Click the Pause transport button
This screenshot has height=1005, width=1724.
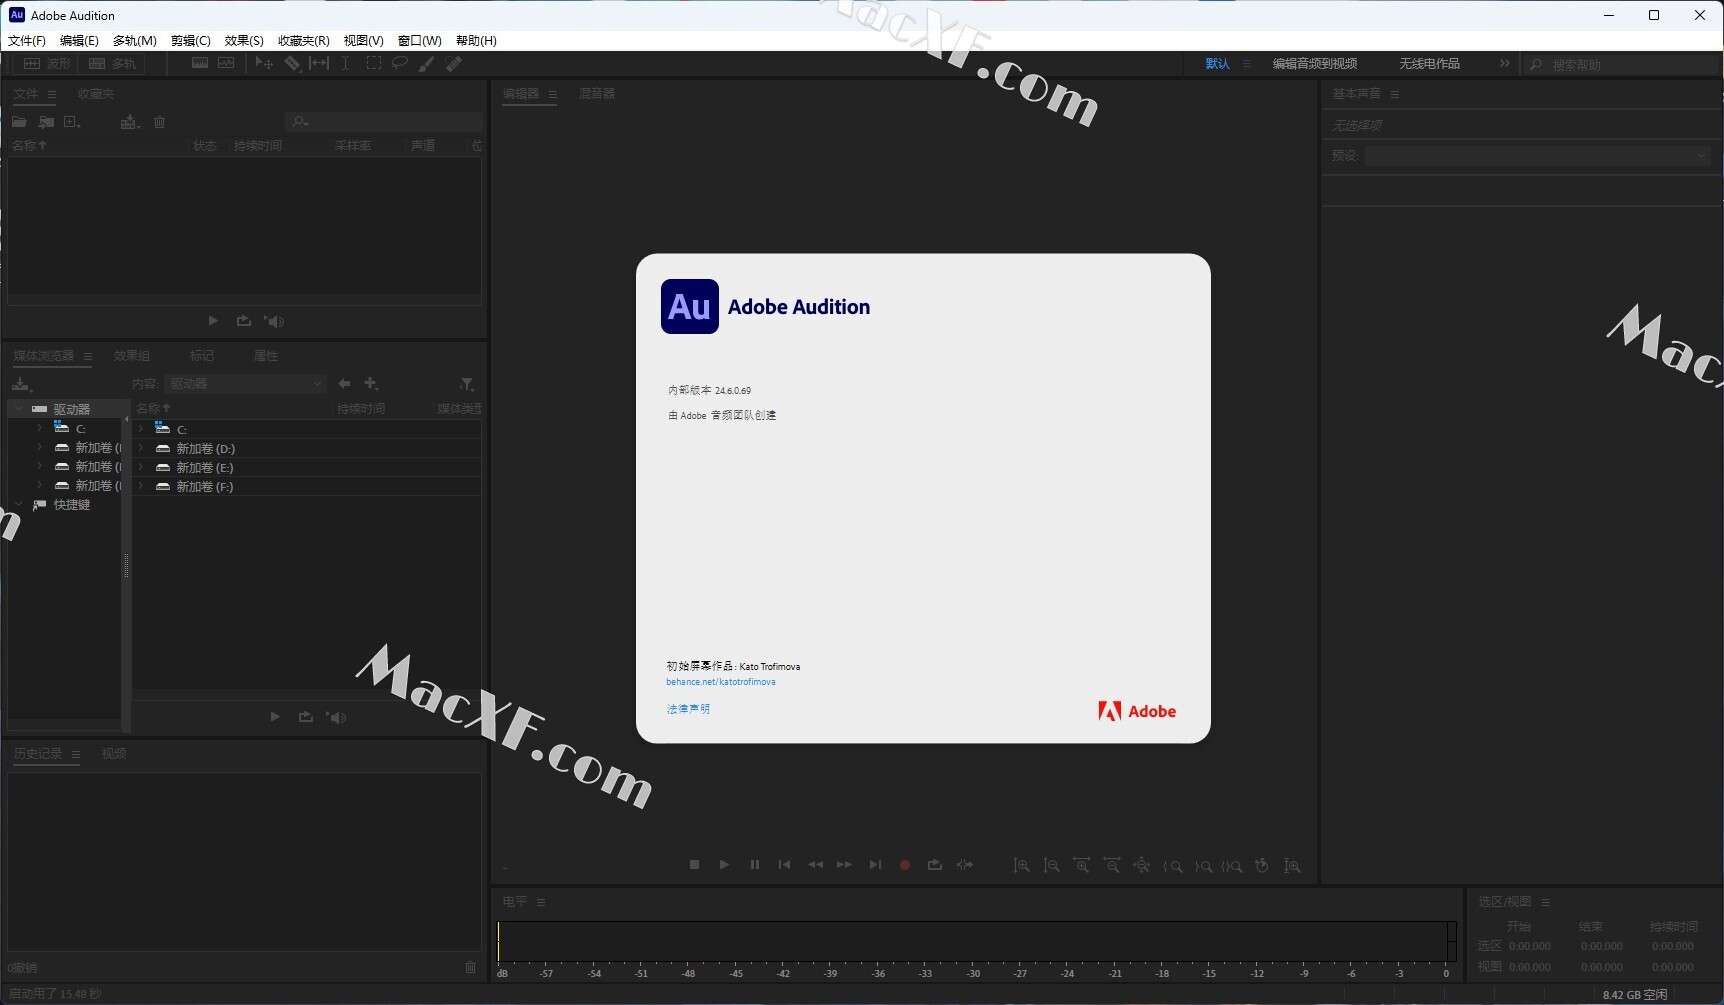(755, 865)
